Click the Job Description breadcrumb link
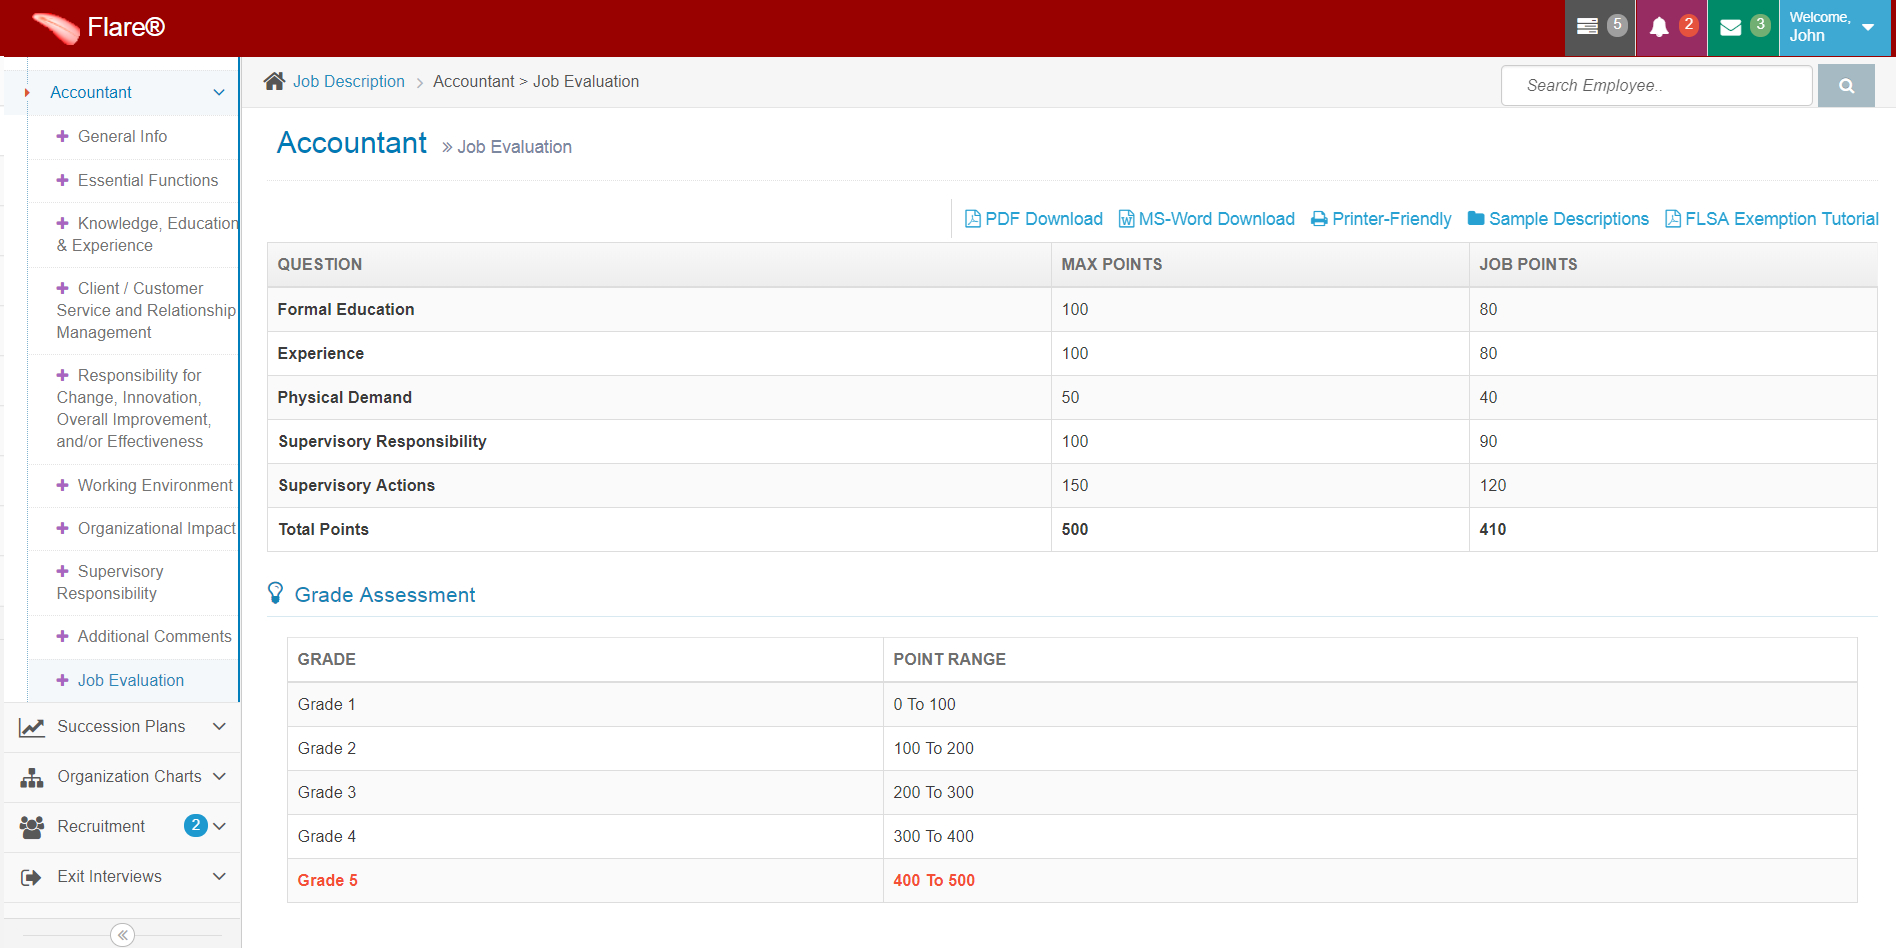Viewport: 1896px width, 948px height. (x=349, y=81)
